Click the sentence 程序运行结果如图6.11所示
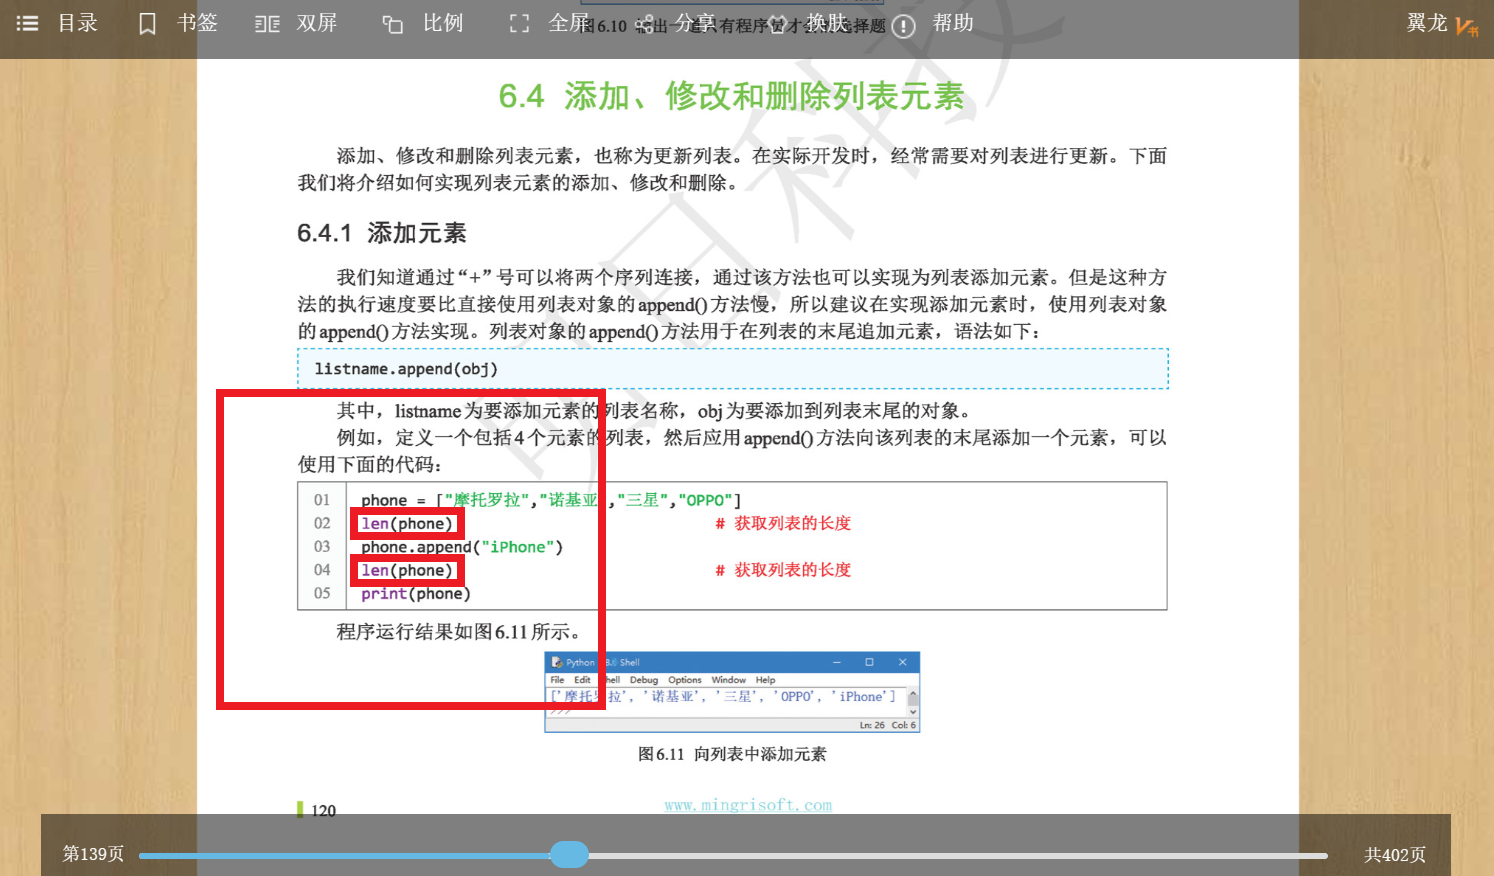This screenshot has height=876, width=1494. tap(458, 632)
